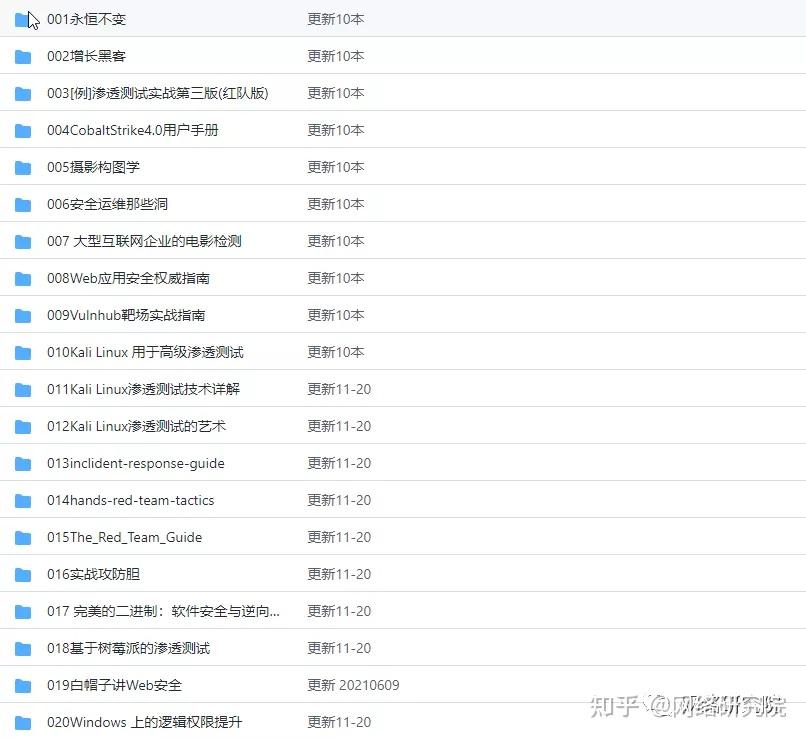
Task: Click folder icon for 013inclident-response-guide
Action: point(23,464)
